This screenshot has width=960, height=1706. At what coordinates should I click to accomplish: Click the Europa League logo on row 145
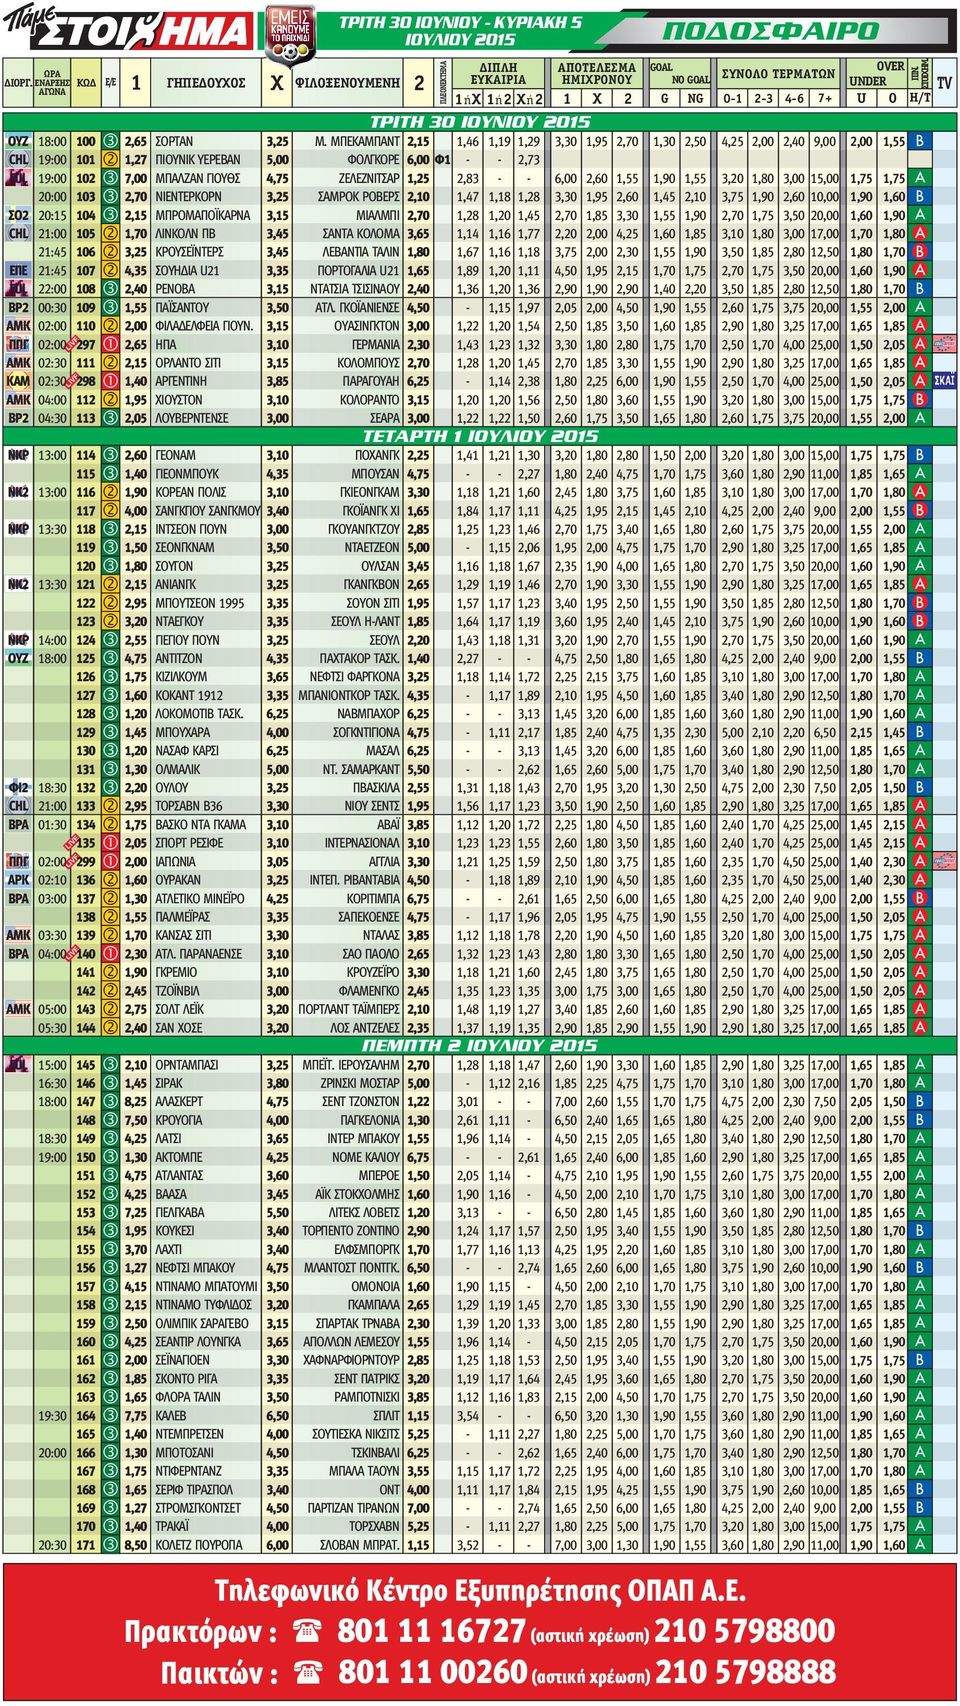[x=18, y=1064]
